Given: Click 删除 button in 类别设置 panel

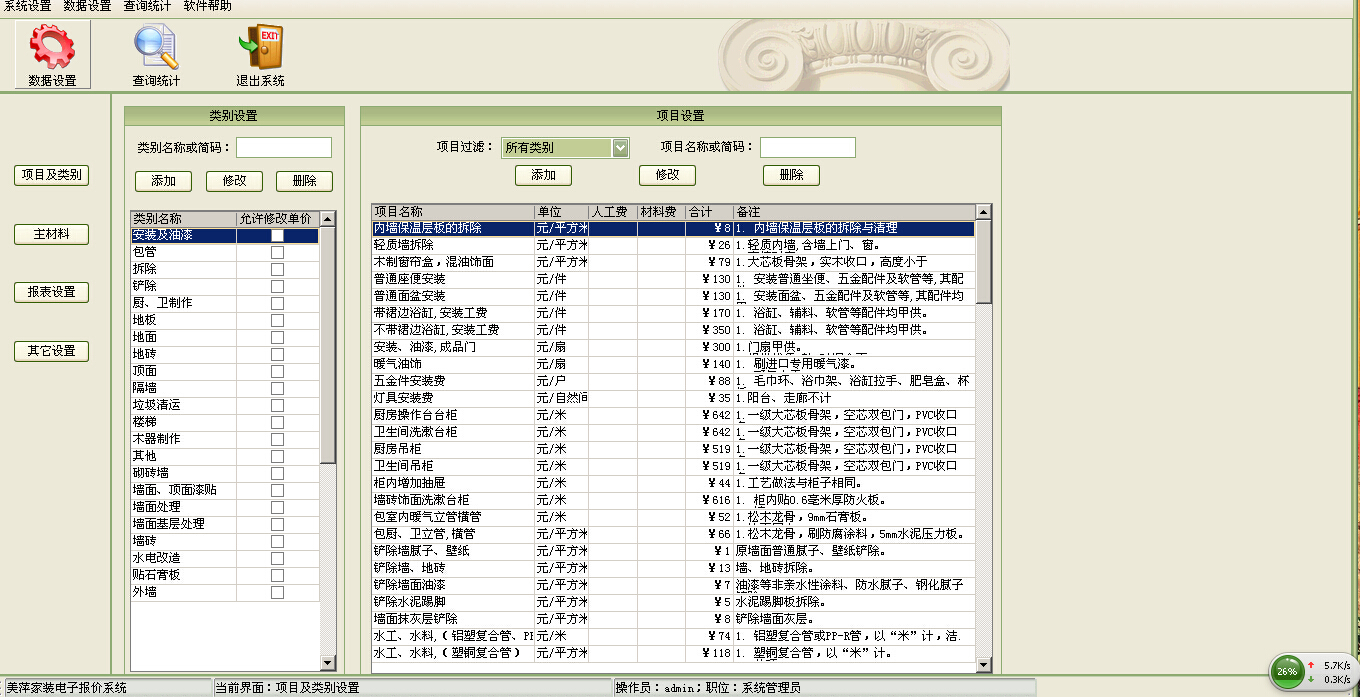Looking at the screenshot, I should [x=304, y=181].
